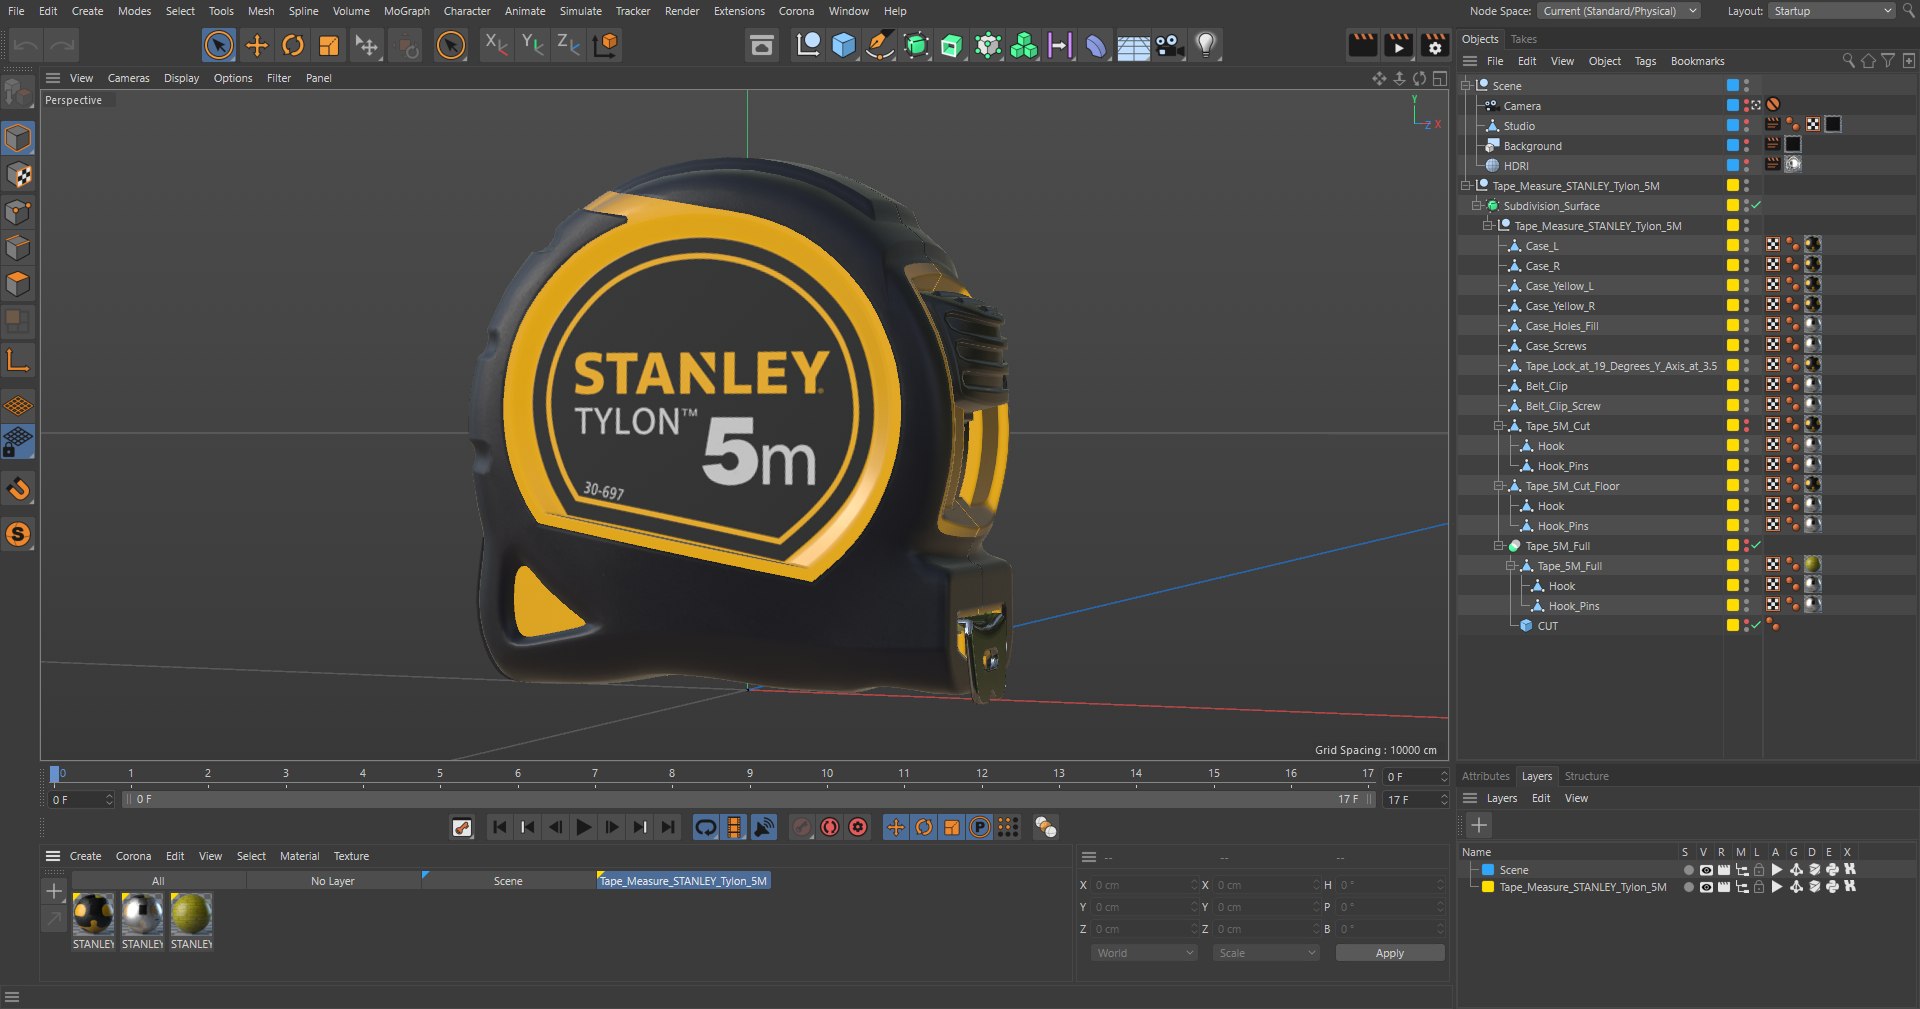Open the Deformer bend icon
Viewport: 1920px width, 1009px height.
1096,45
